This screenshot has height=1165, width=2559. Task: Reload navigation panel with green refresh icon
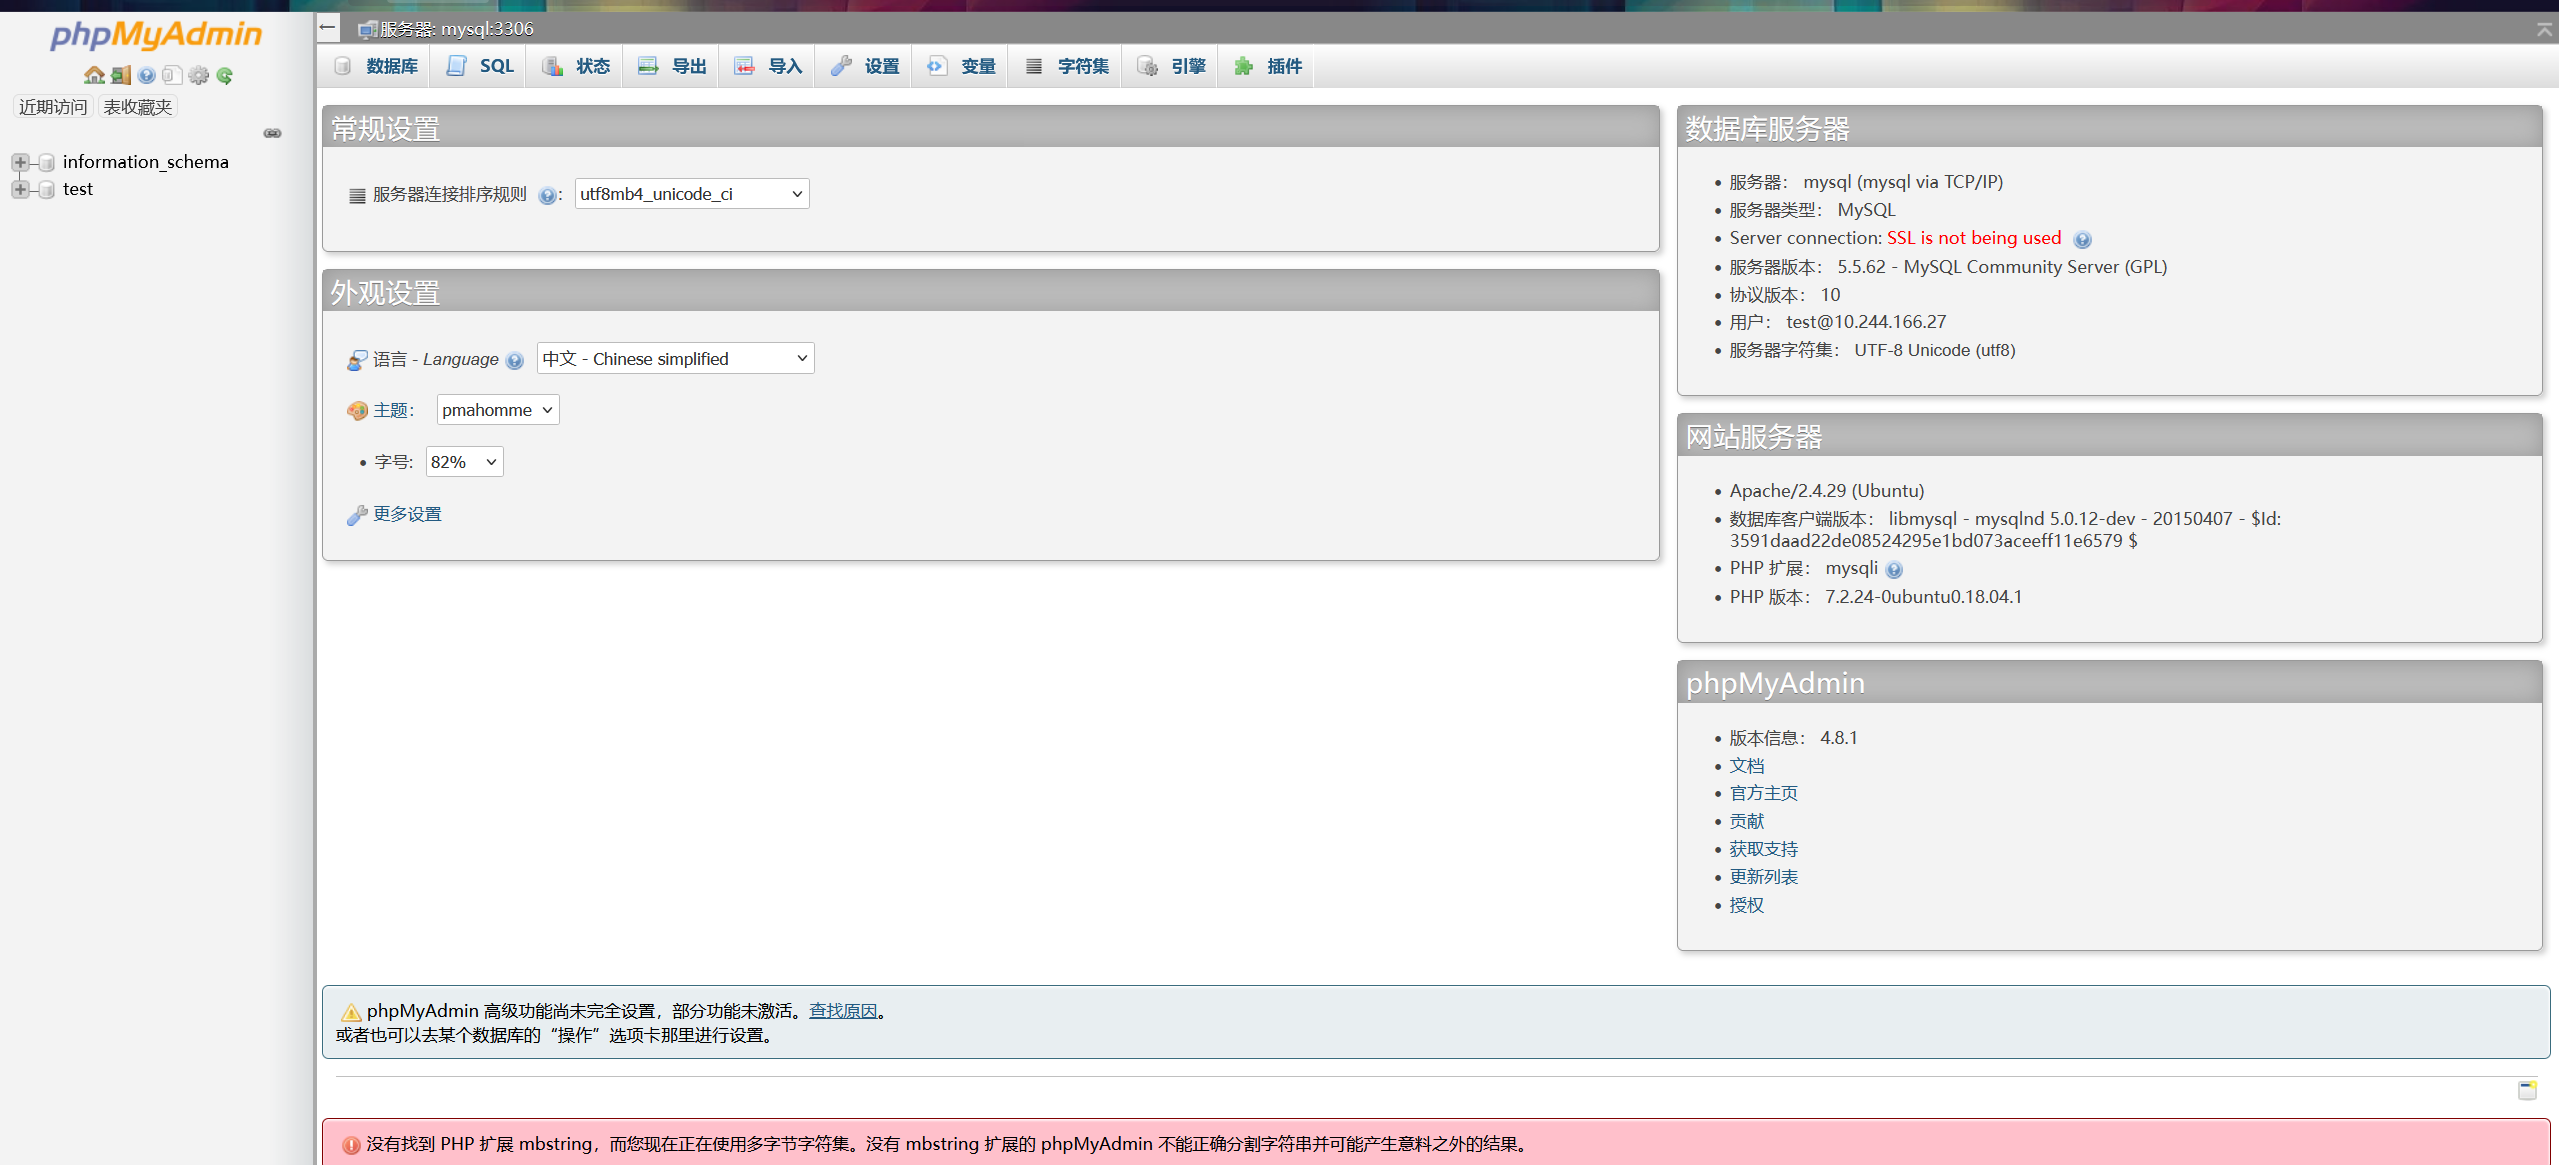click(x=225, y=76)
